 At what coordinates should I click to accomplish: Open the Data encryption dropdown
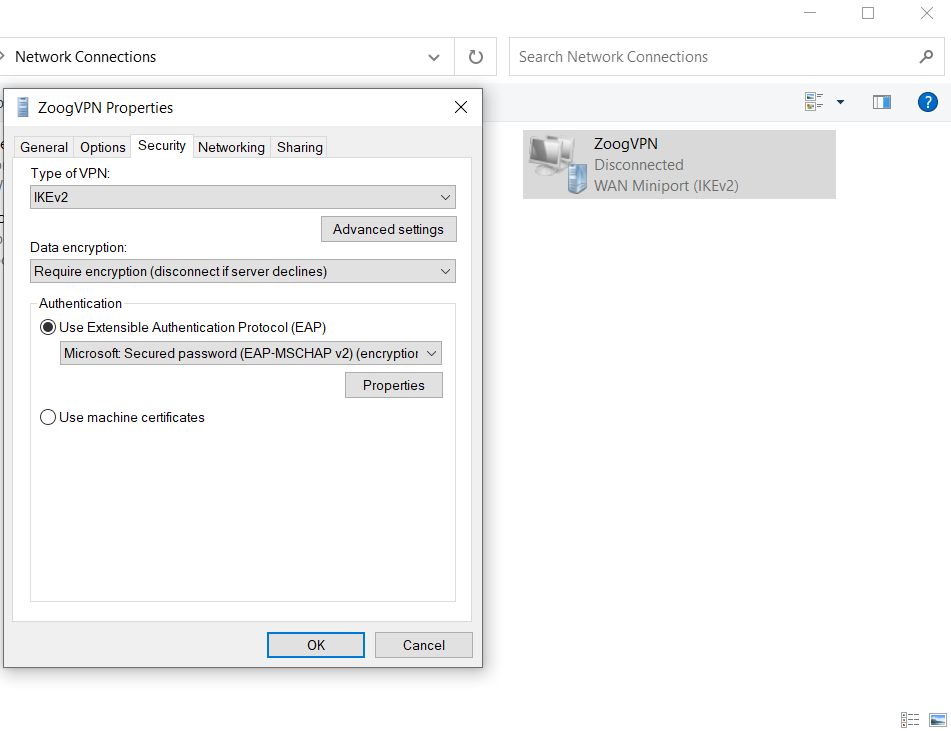(242, 271)
